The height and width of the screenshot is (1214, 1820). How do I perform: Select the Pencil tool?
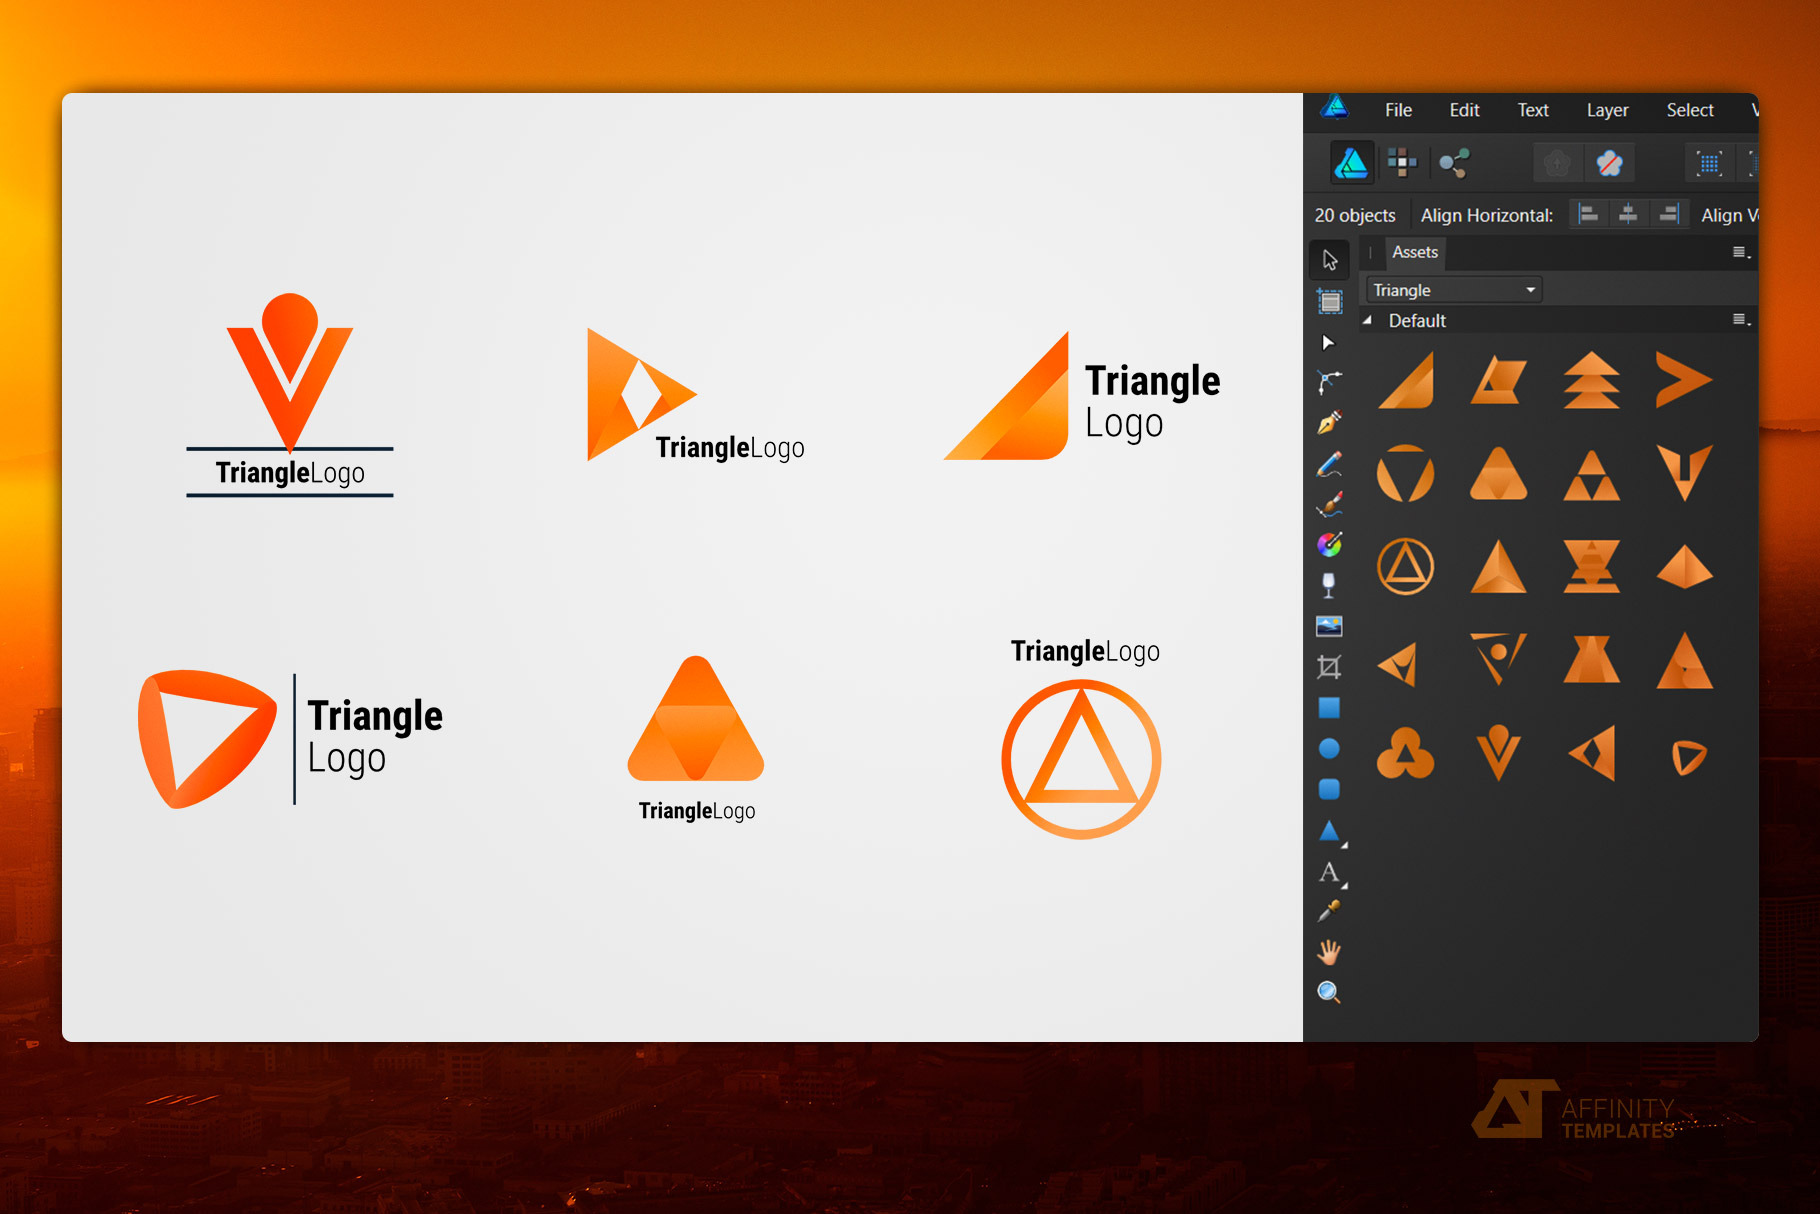point(1329,465)
